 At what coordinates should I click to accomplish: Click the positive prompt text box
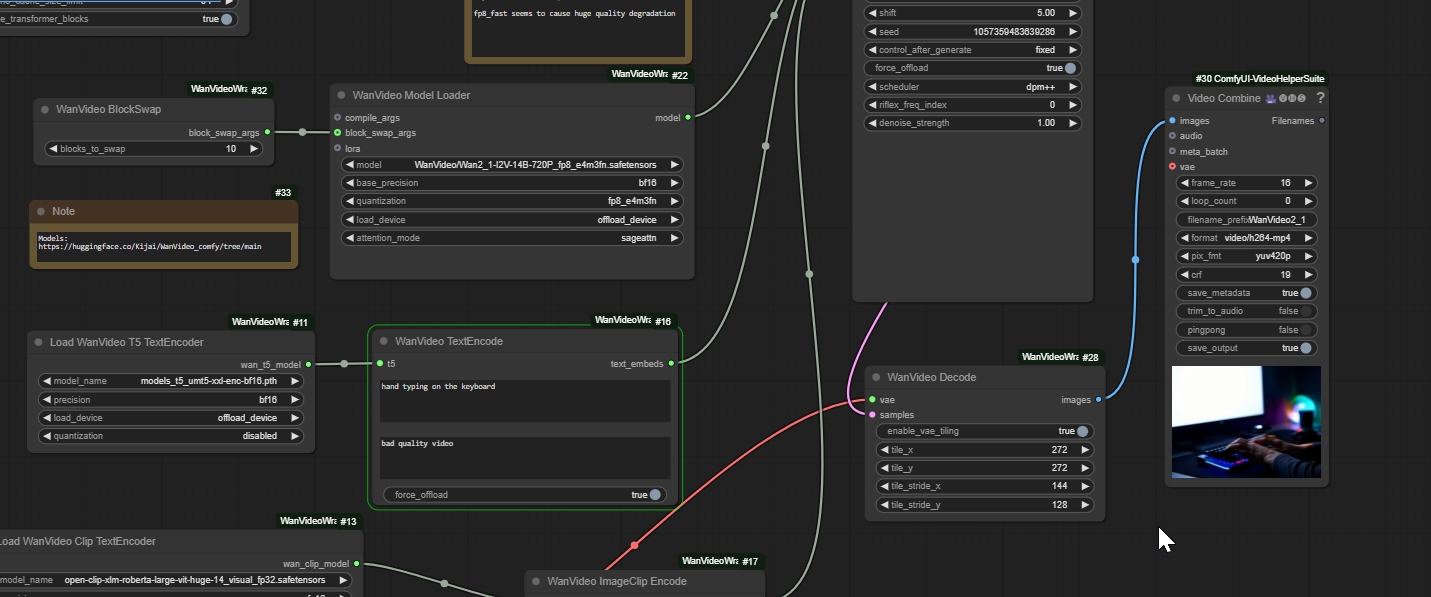pos(525,400)
